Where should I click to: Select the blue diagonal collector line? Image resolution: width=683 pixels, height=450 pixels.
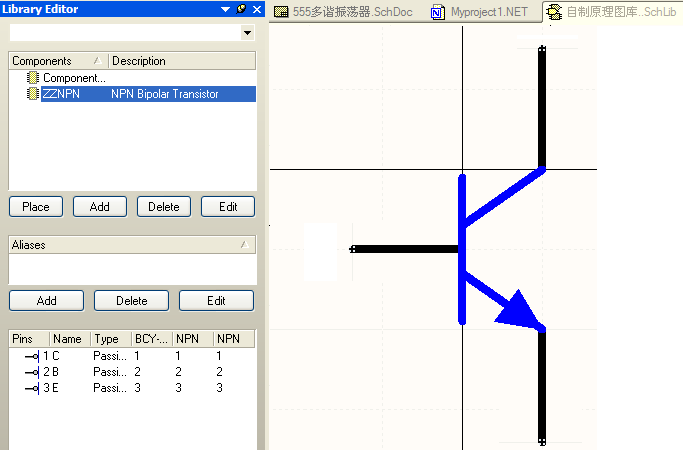click(504, 196)
